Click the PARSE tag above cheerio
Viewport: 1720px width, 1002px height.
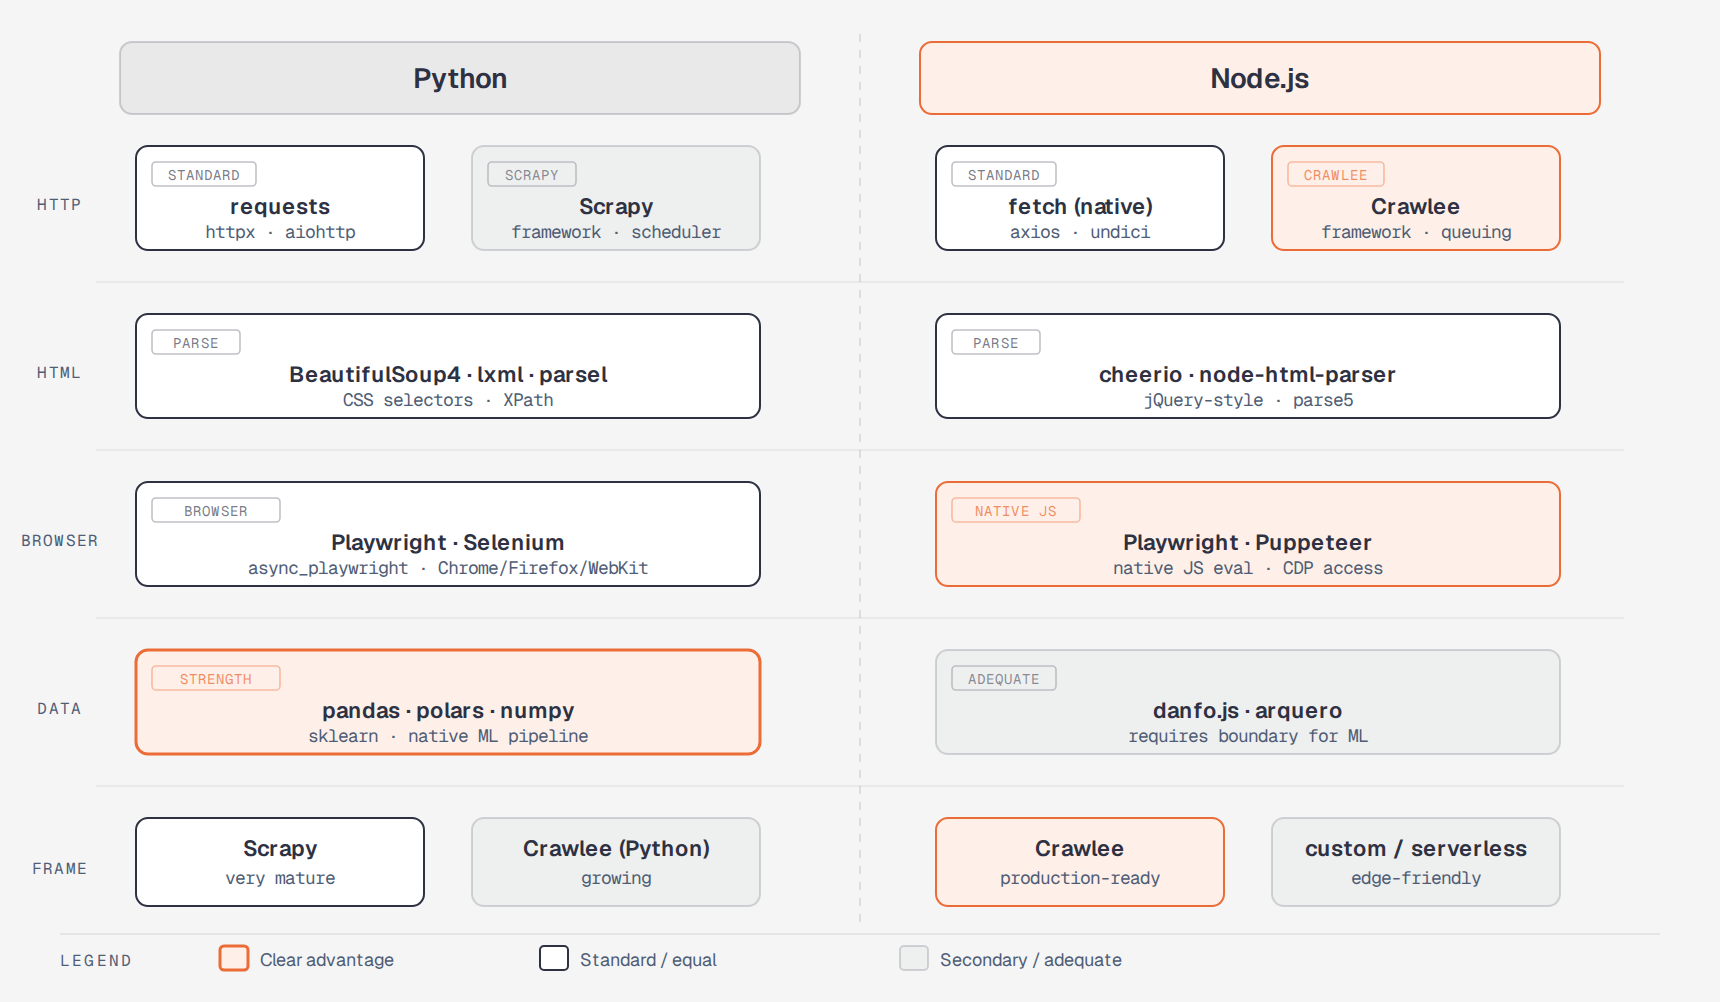pyautogui.click(x=996, y=343)
